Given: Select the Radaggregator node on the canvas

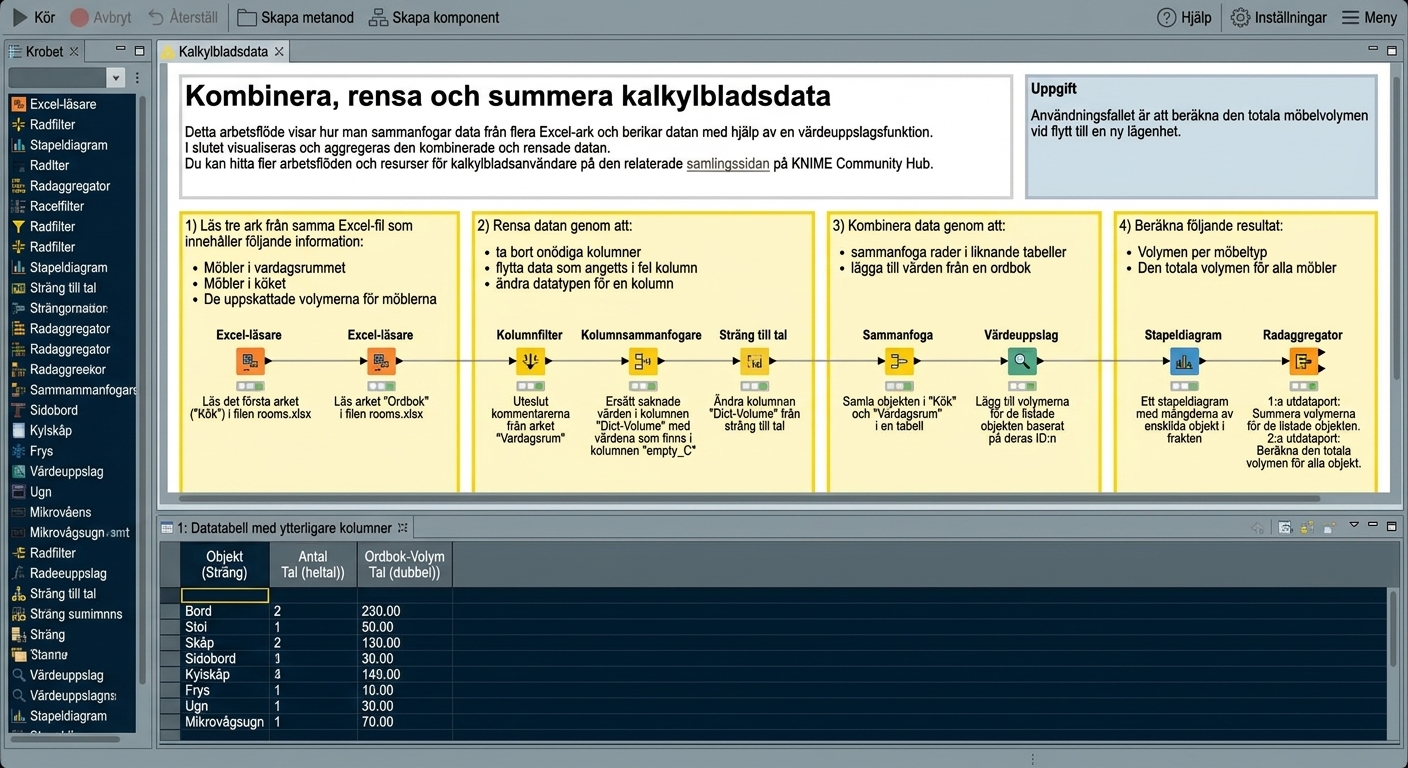Looking at the screenshot, I should (x=1303, y=362).
